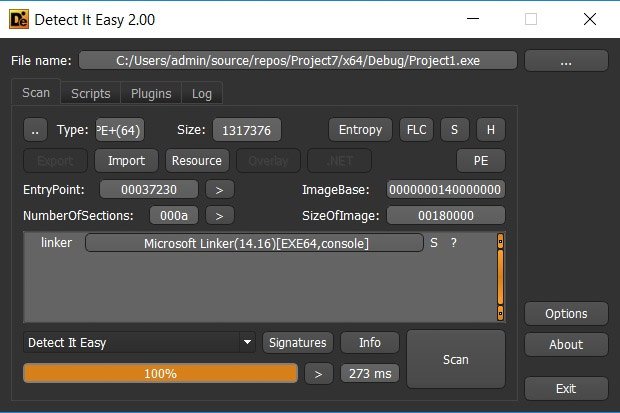The image size is (620, 413).
Task: Click the 100% progress bar
Action: pos(160,374)
